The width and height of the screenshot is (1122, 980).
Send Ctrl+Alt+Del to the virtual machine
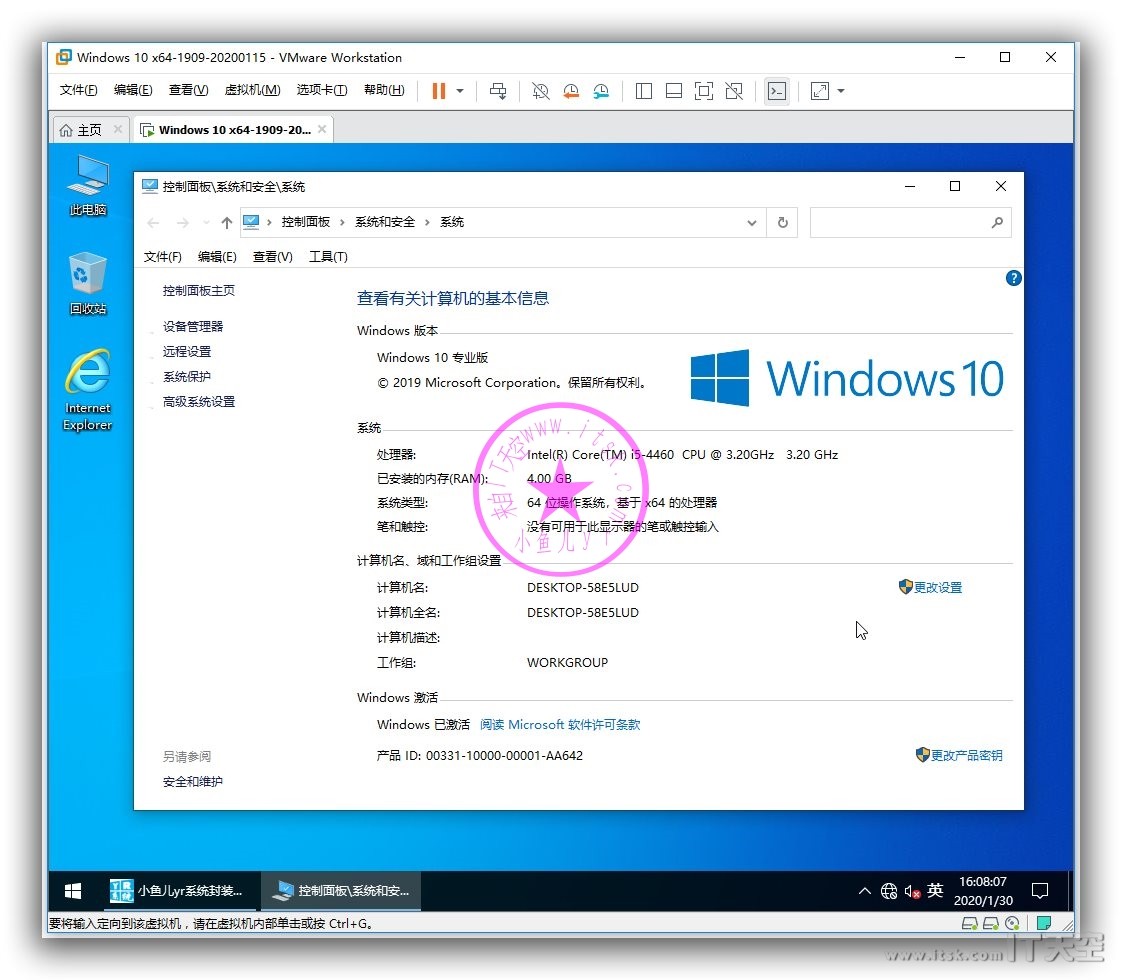point(498,91)
